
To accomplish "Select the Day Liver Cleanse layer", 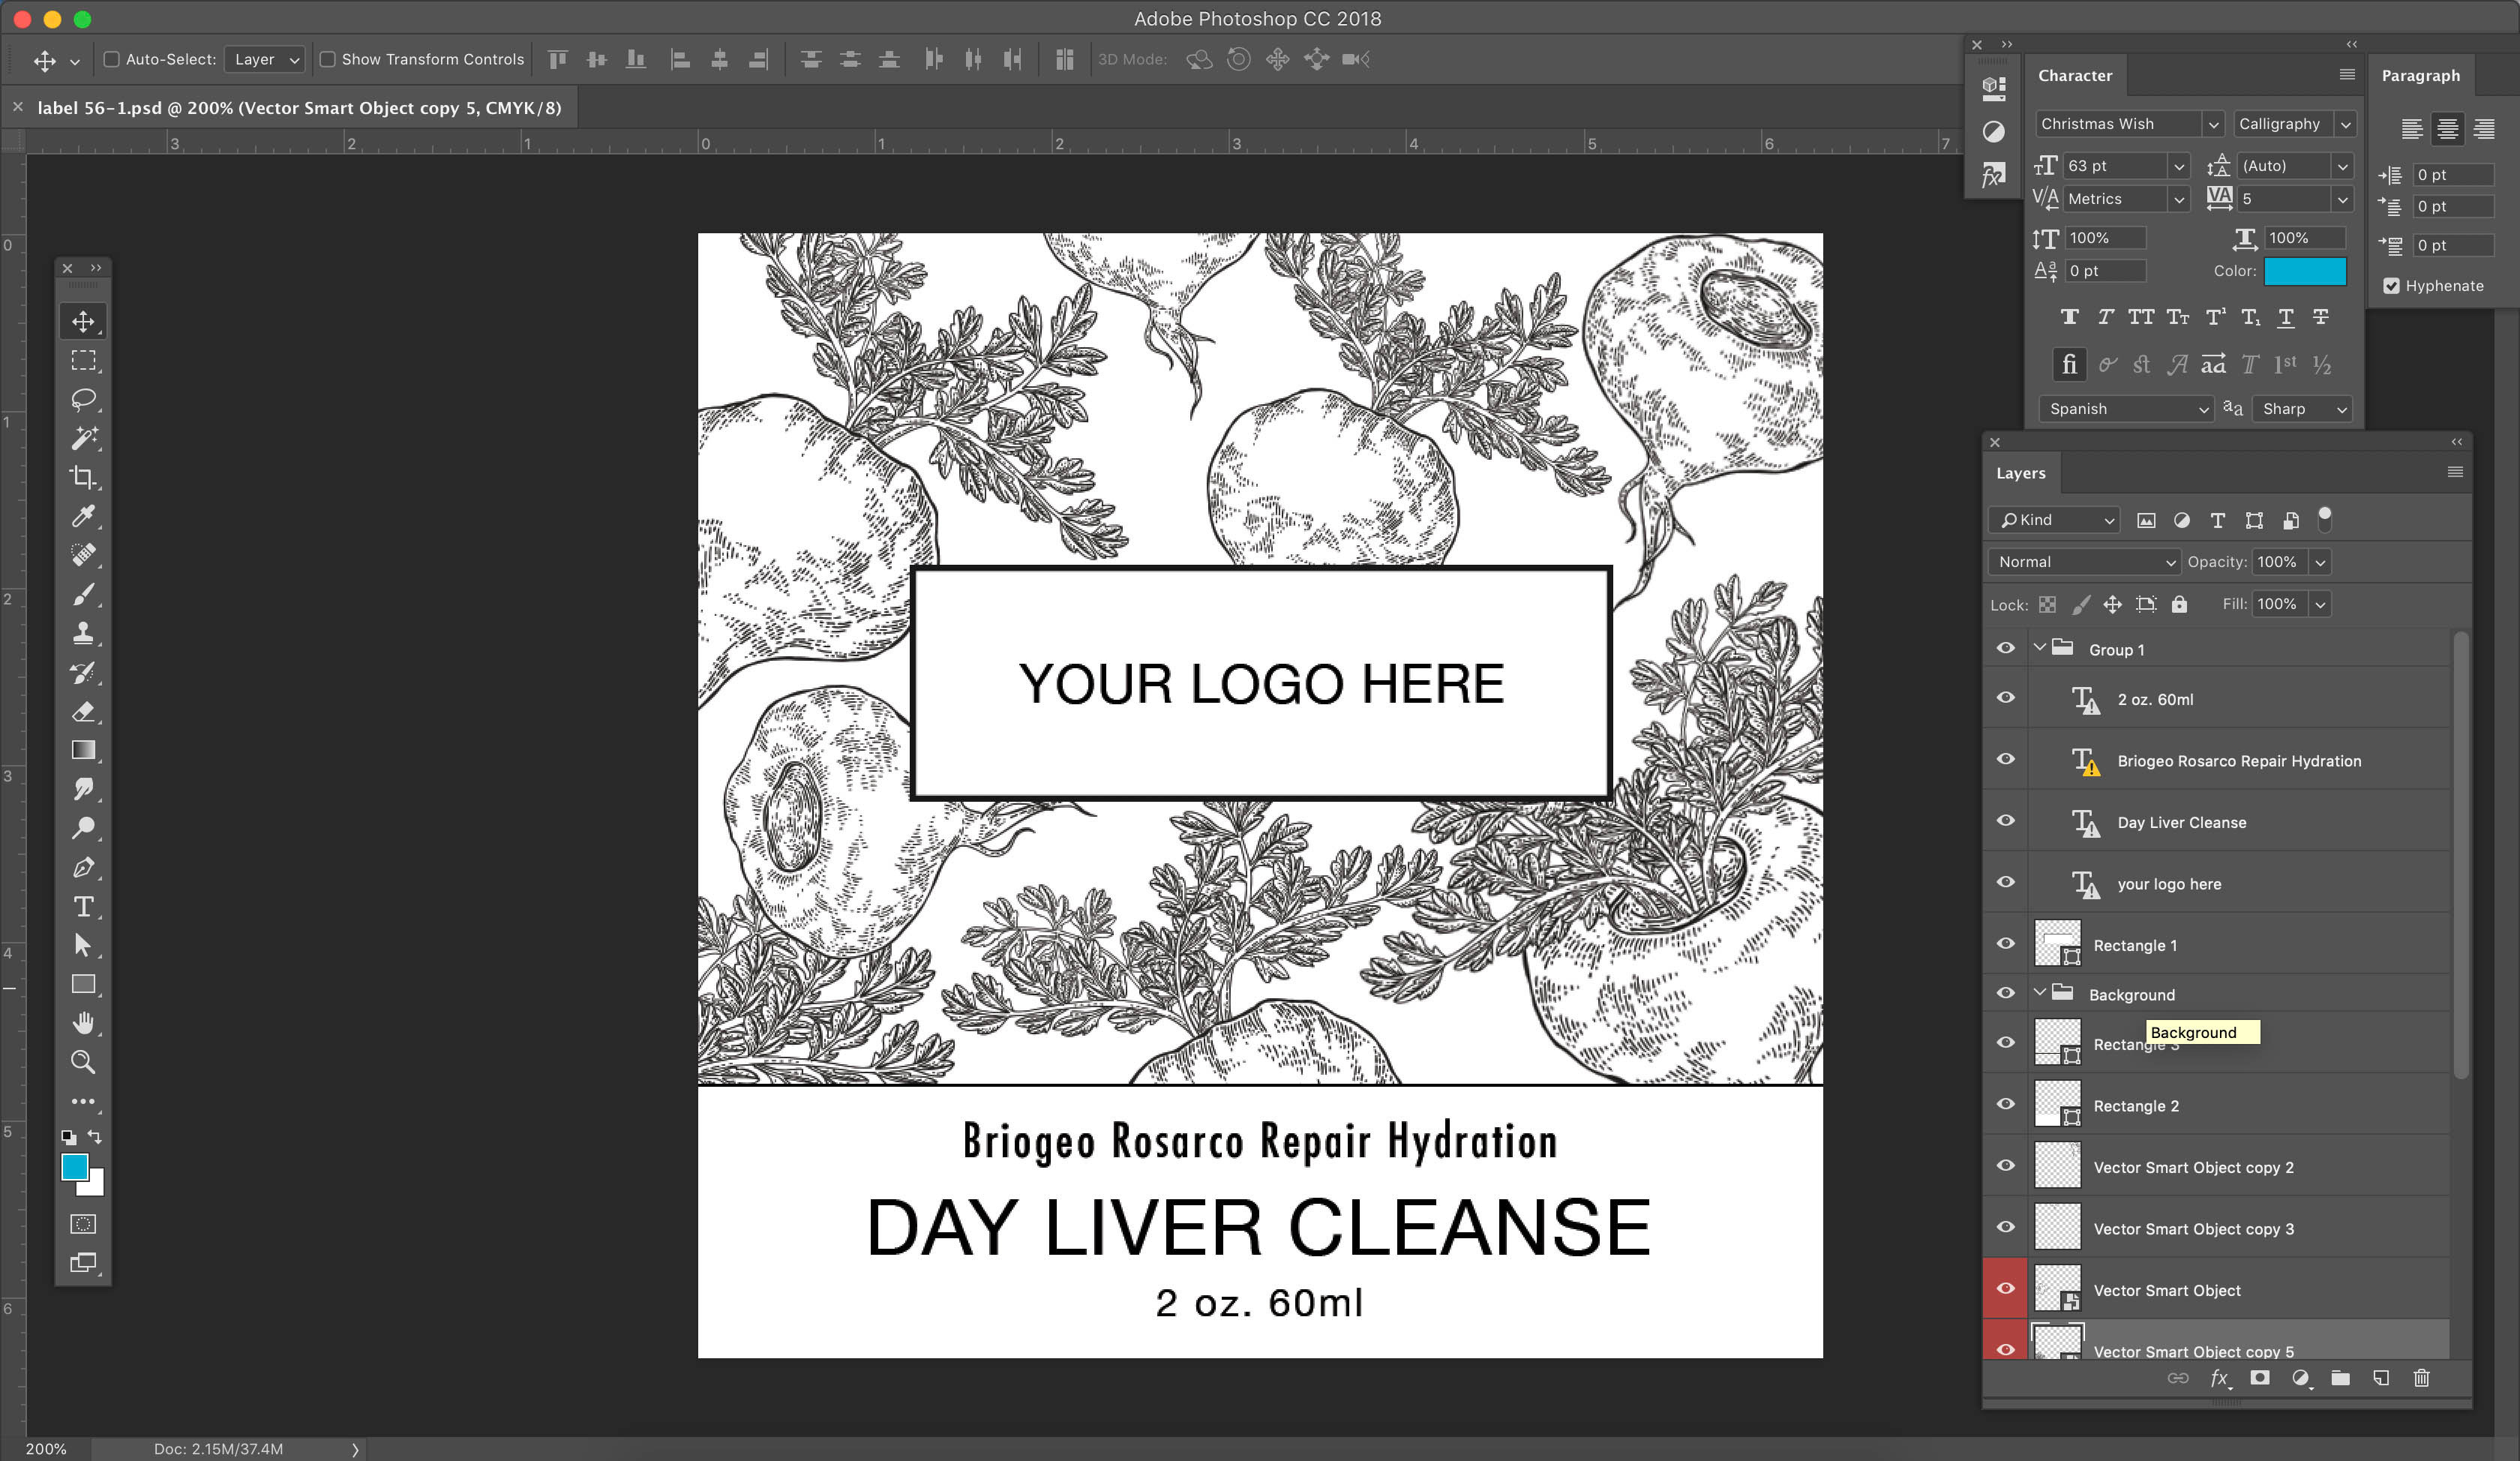I will point(2181,822).
